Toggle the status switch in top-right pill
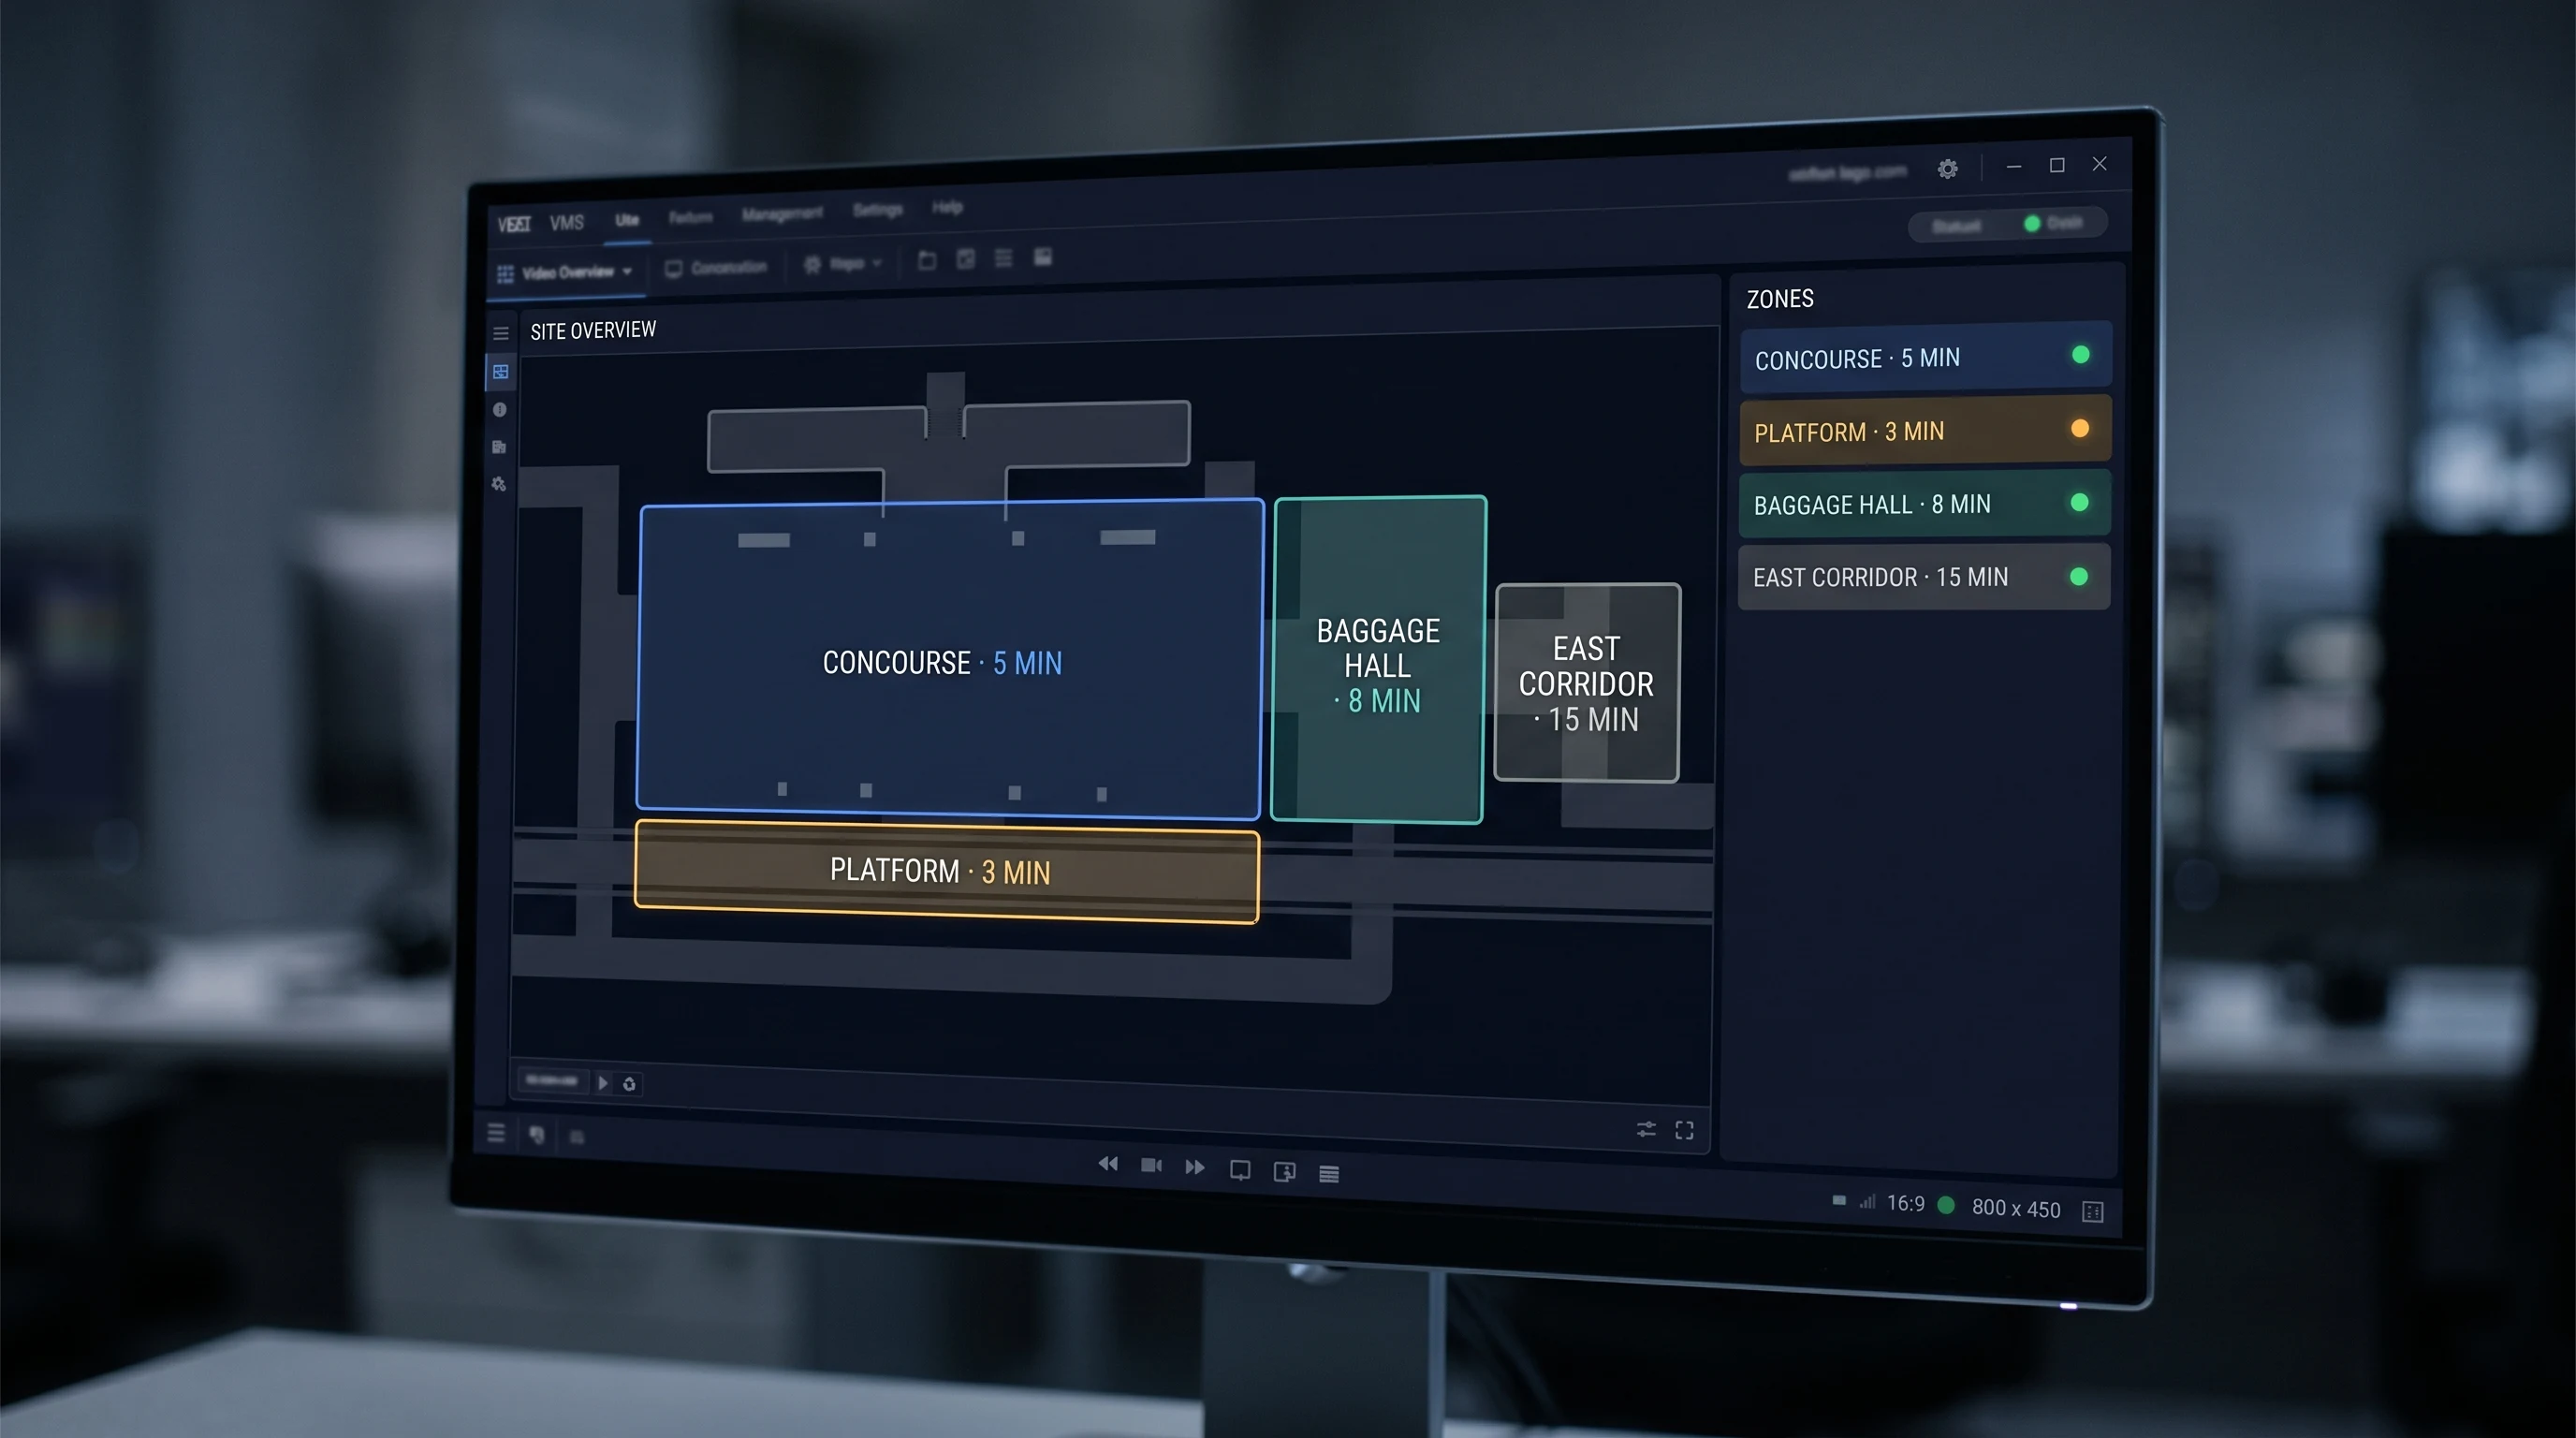This screenshot has height=1438, width=2576. (2031, 224)
